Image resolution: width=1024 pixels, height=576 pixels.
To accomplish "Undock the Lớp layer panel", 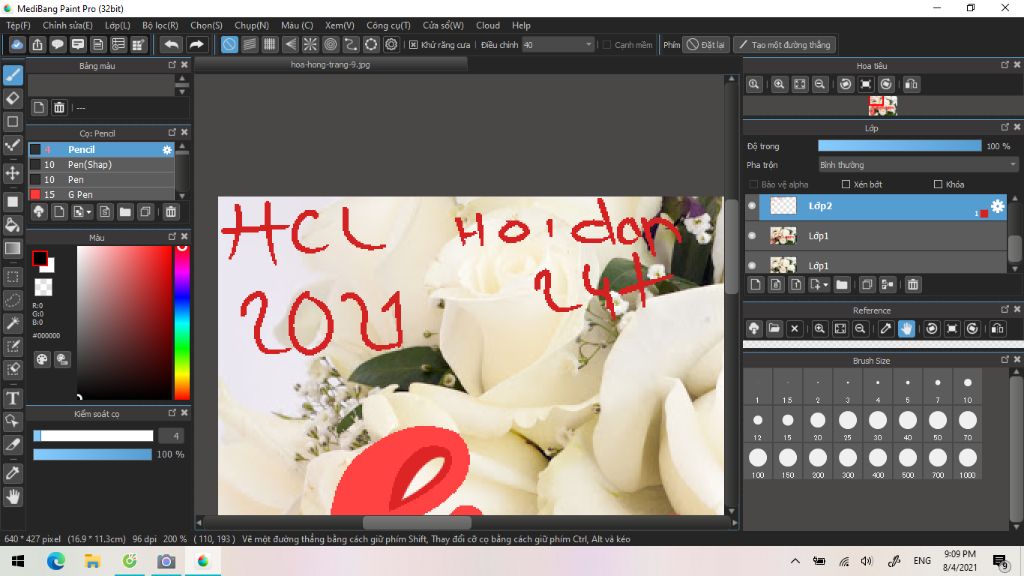I will point(1004,127).
